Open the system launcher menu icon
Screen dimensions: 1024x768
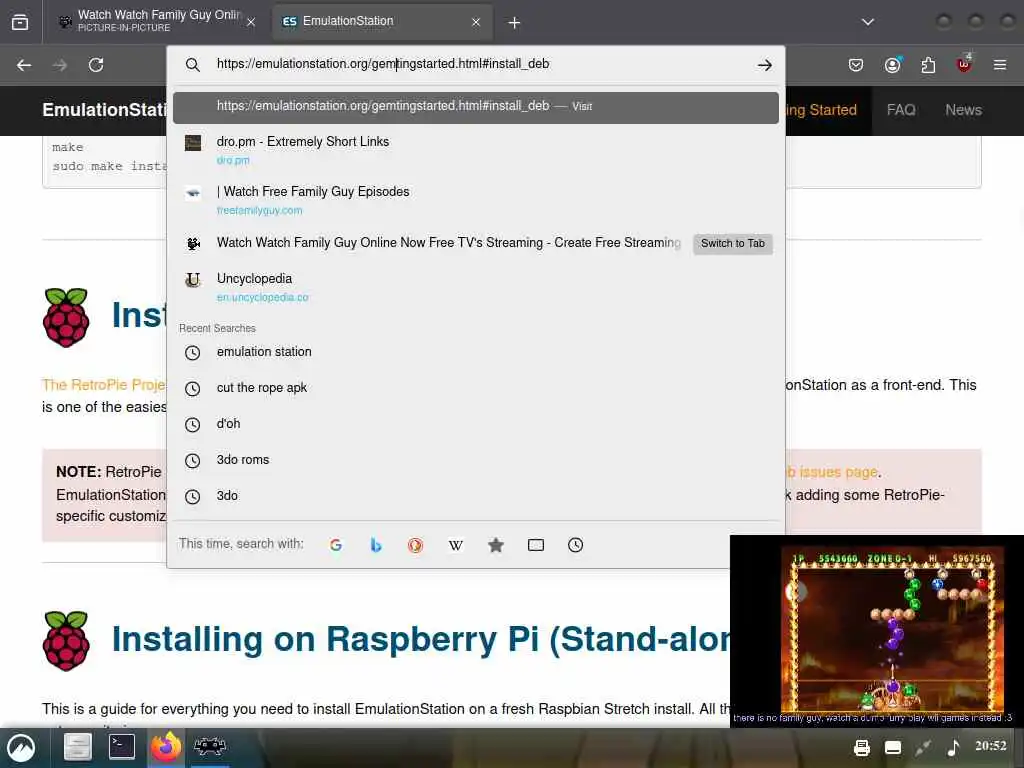pyautogui.click(x=21, y=748)
